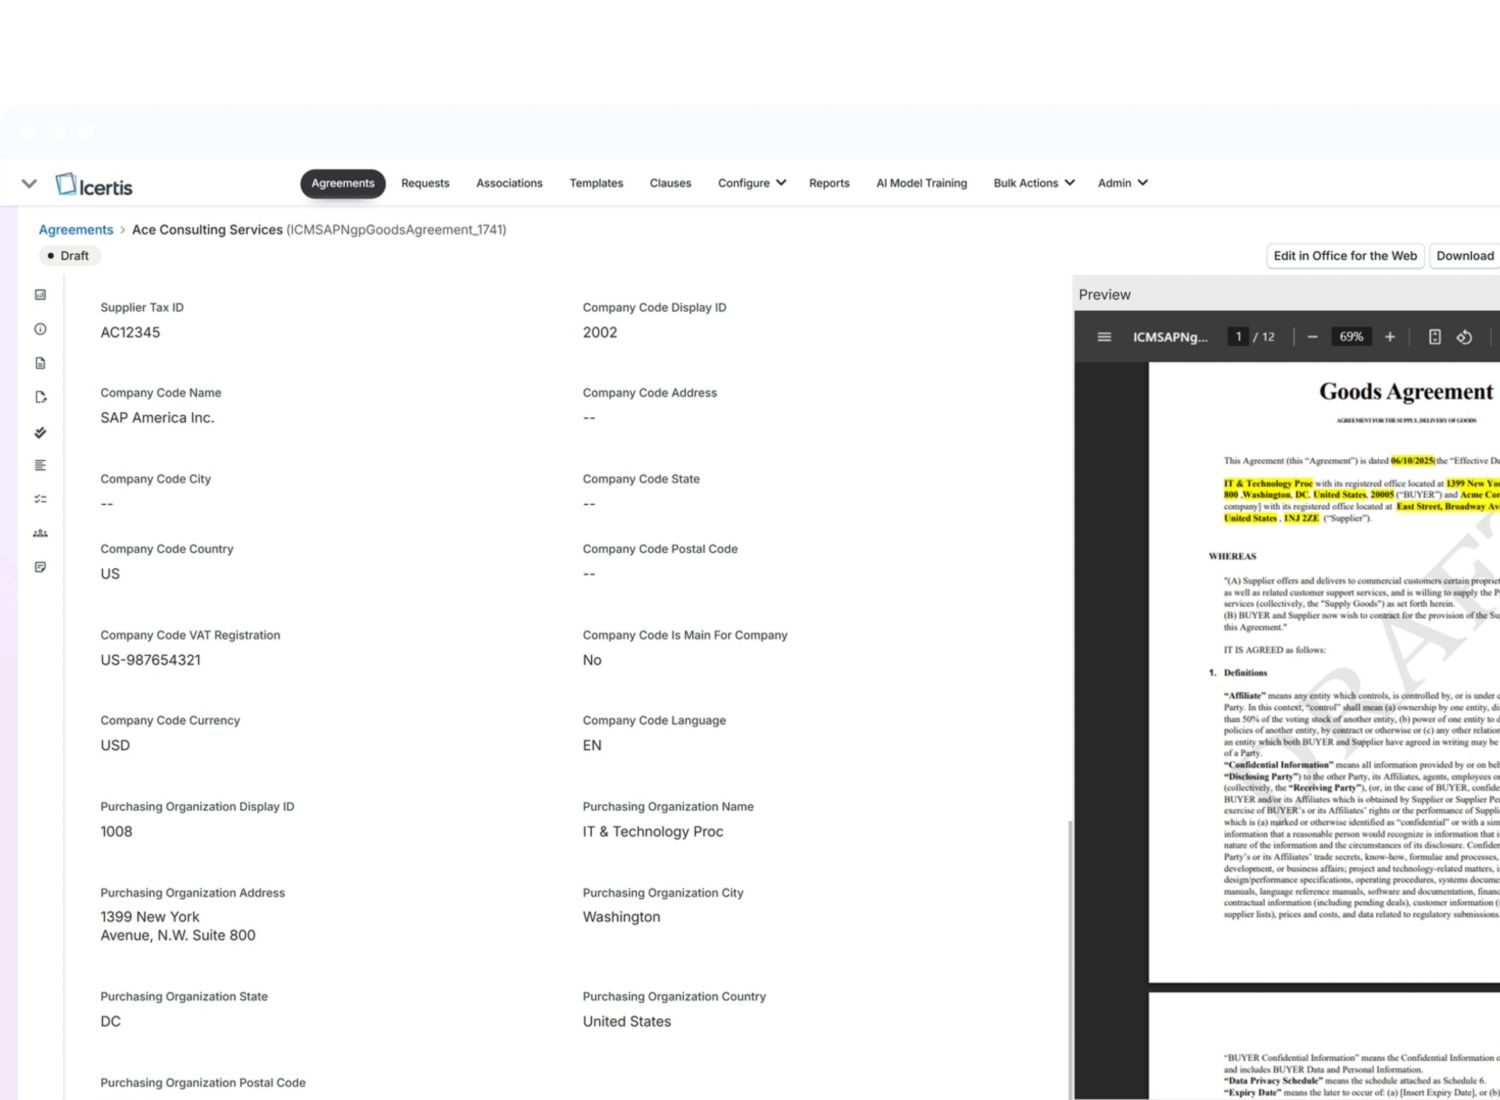Viewport: 1500px width, 1100px height.
Task: Switch to the Templates tab
Action: pos(596,183)
